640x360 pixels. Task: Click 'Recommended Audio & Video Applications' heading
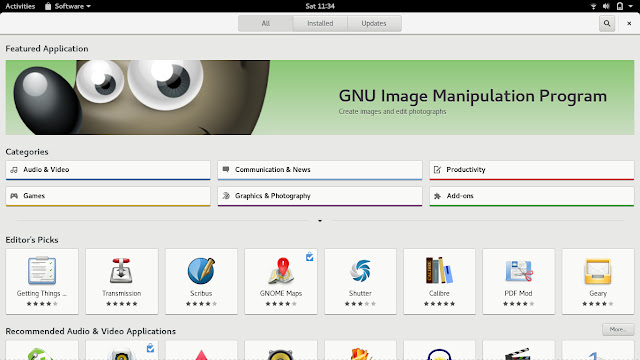[91, 331]
